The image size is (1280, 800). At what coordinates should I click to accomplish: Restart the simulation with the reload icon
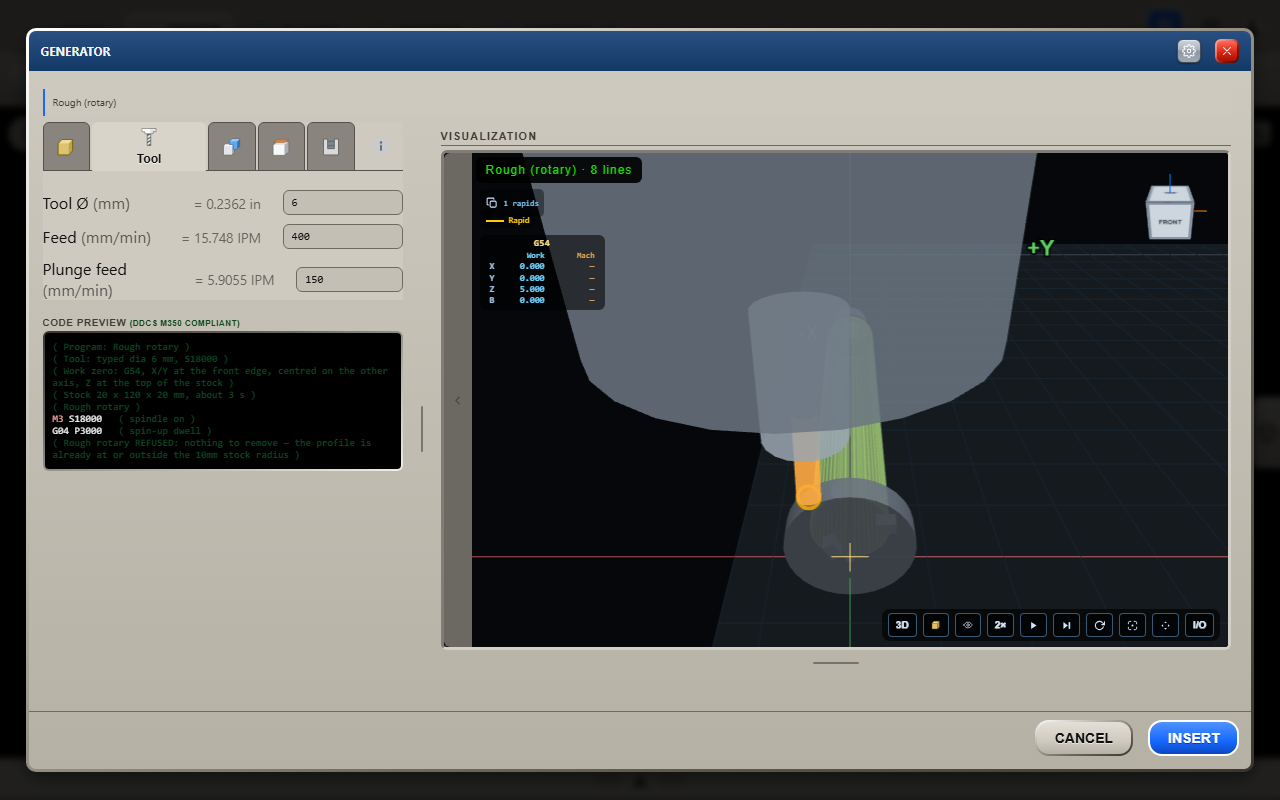coord(1100,625)
